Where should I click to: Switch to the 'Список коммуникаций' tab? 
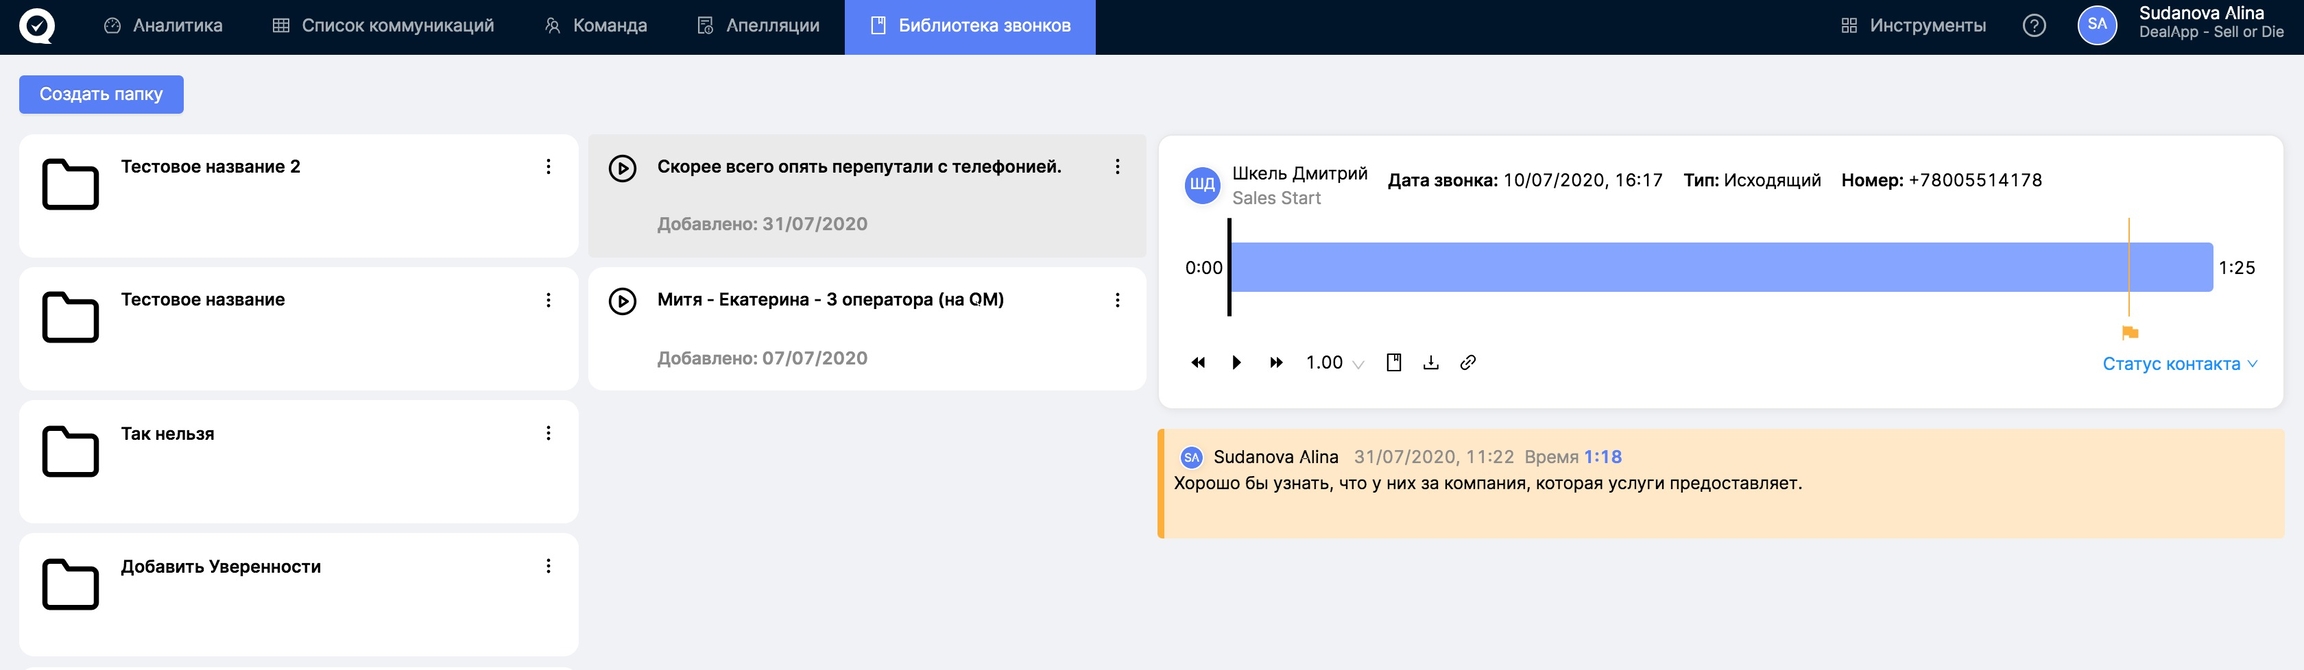pos(383,26)
